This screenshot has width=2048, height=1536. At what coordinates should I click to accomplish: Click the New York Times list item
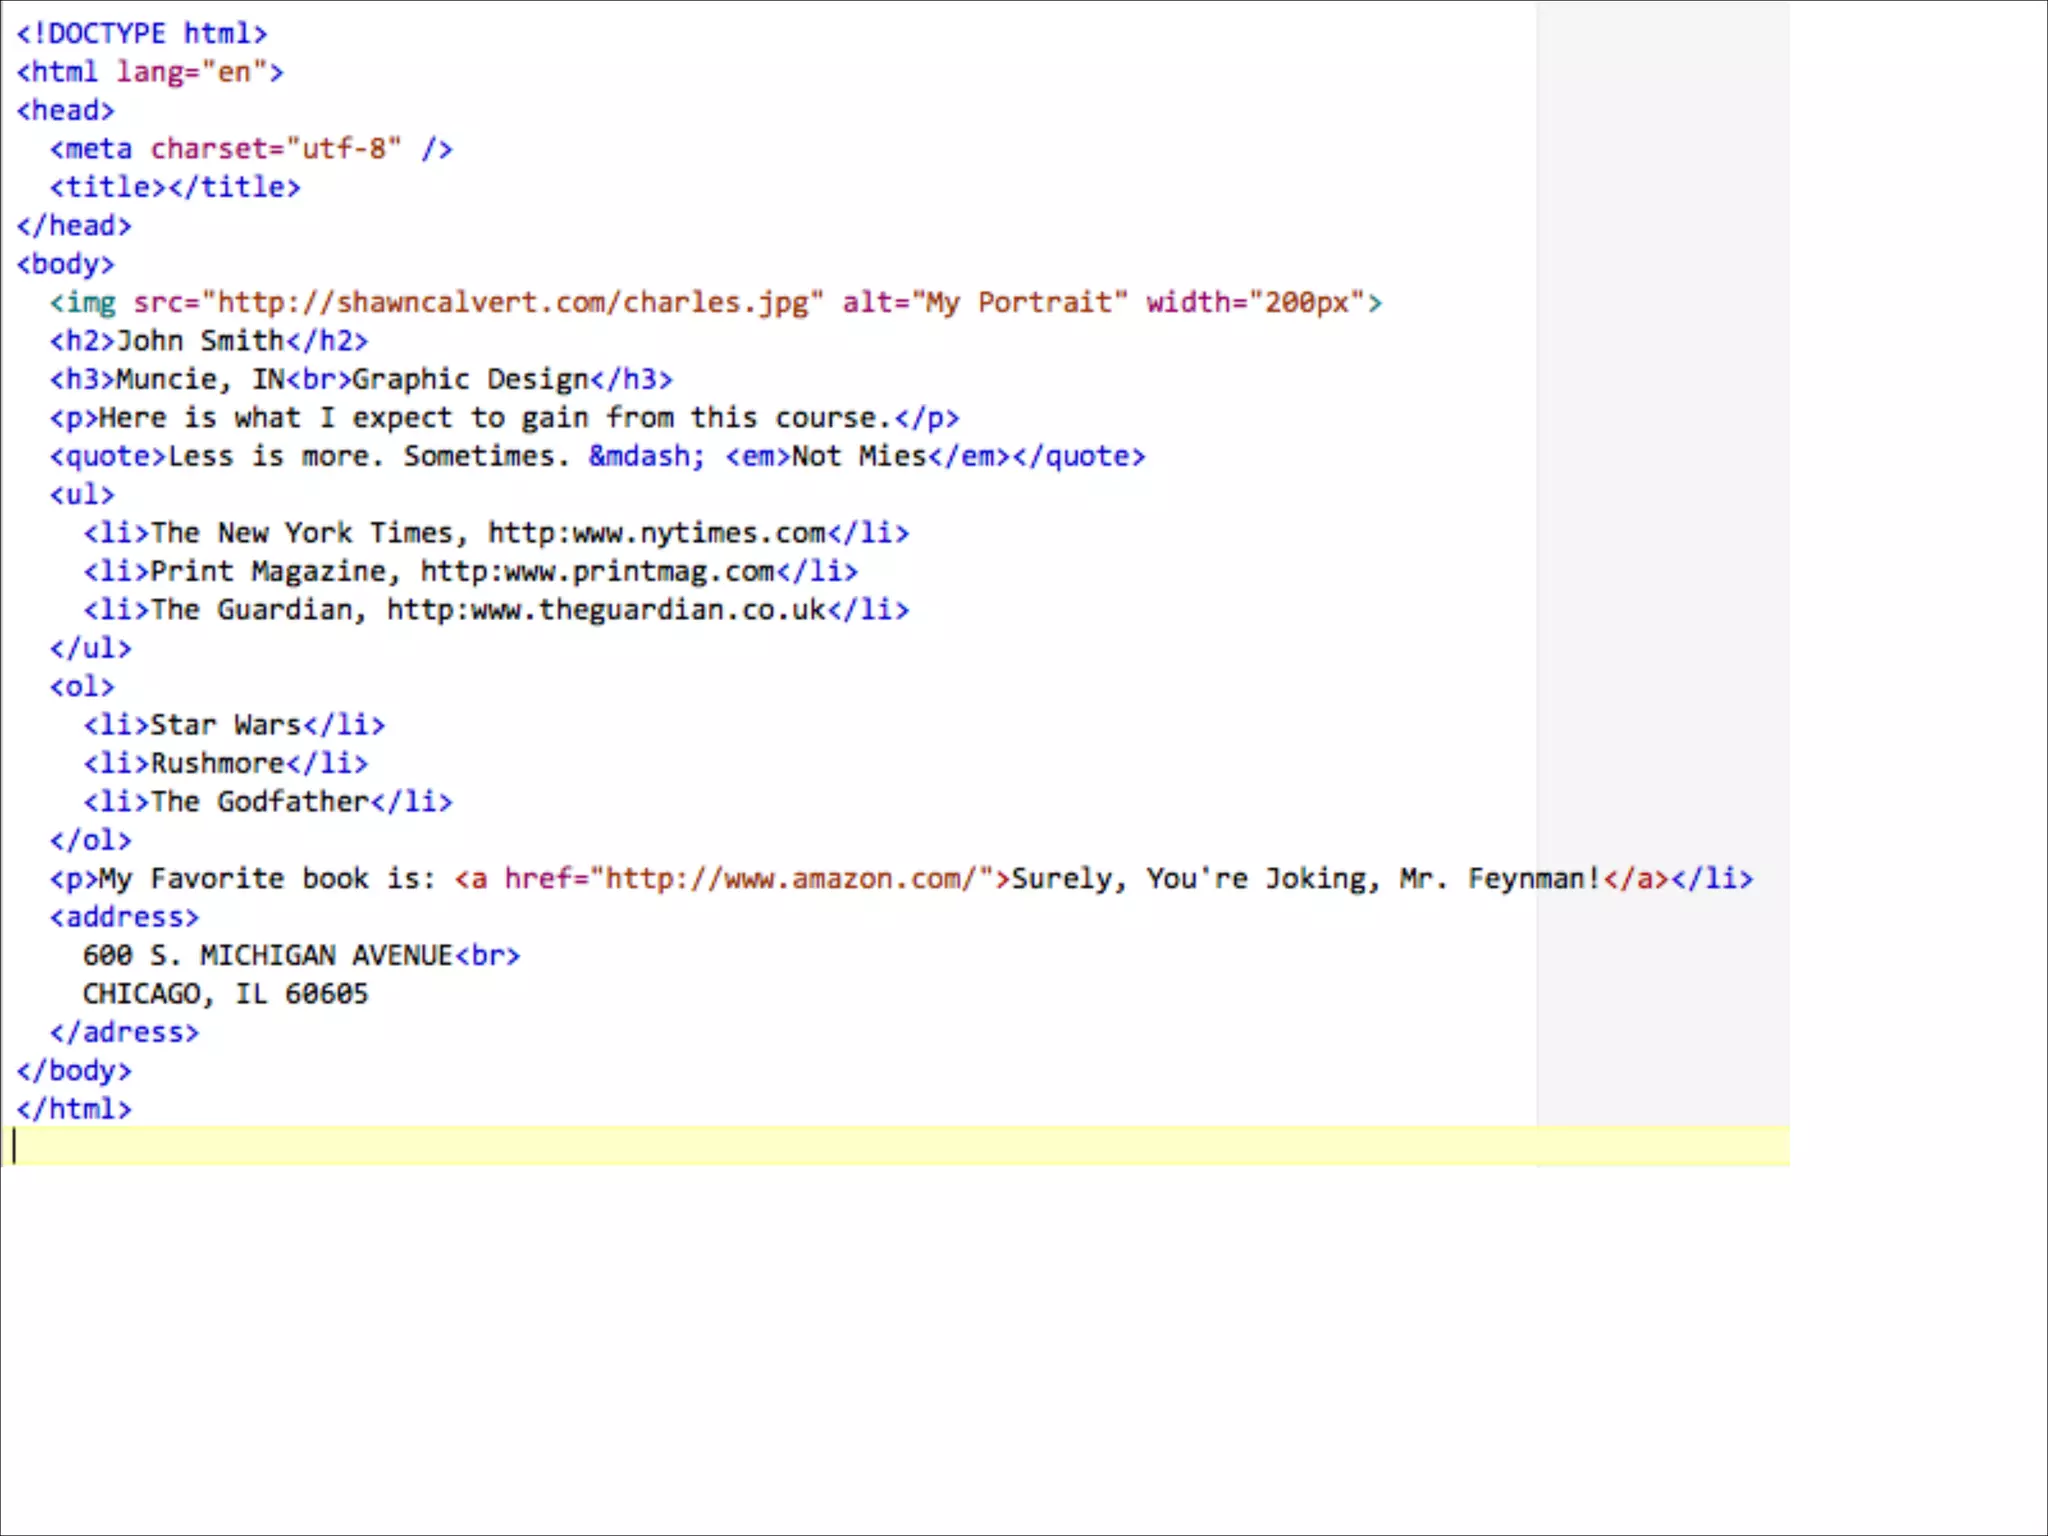click(x=496, y=533)
